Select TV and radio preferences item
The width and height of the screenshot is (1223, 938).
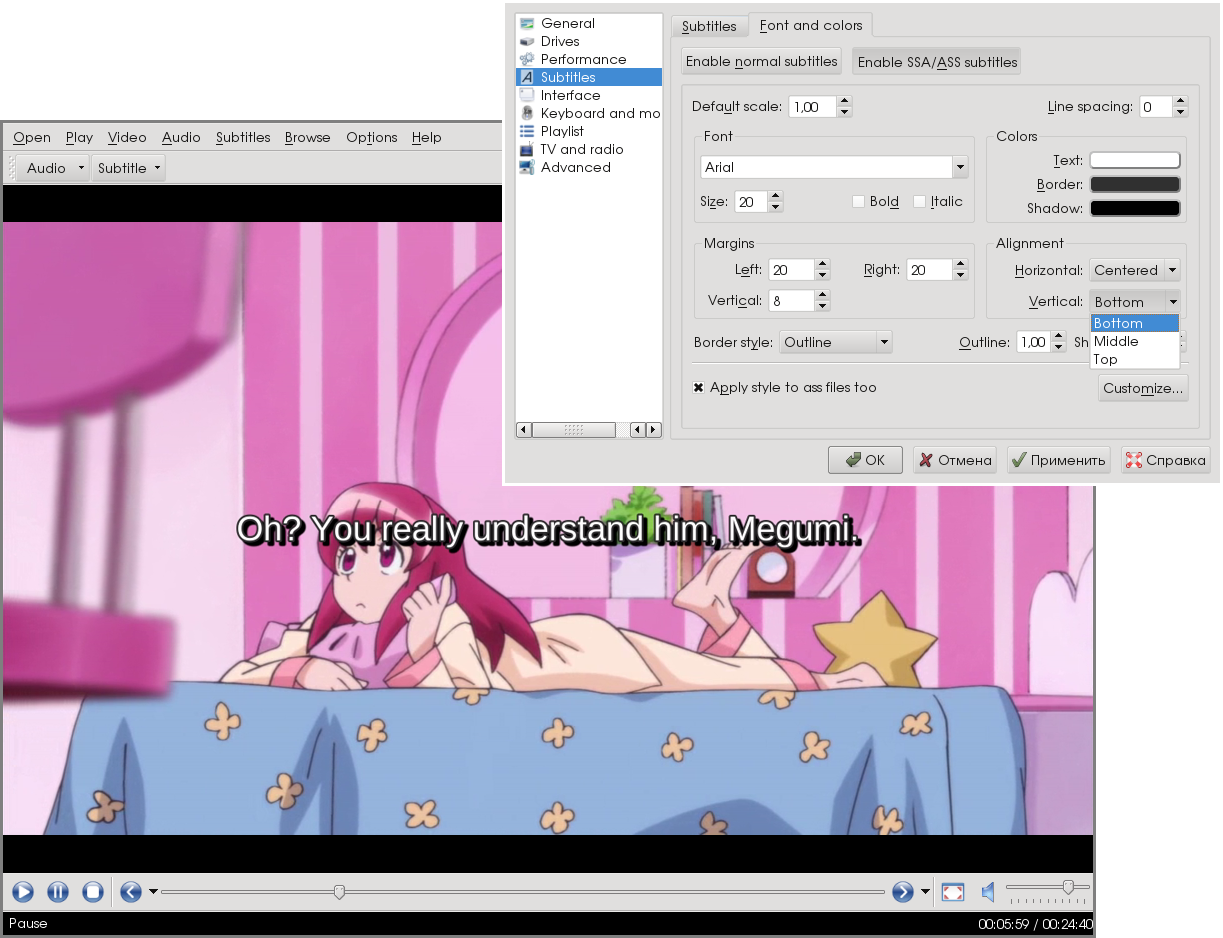[x=588, y=149]
